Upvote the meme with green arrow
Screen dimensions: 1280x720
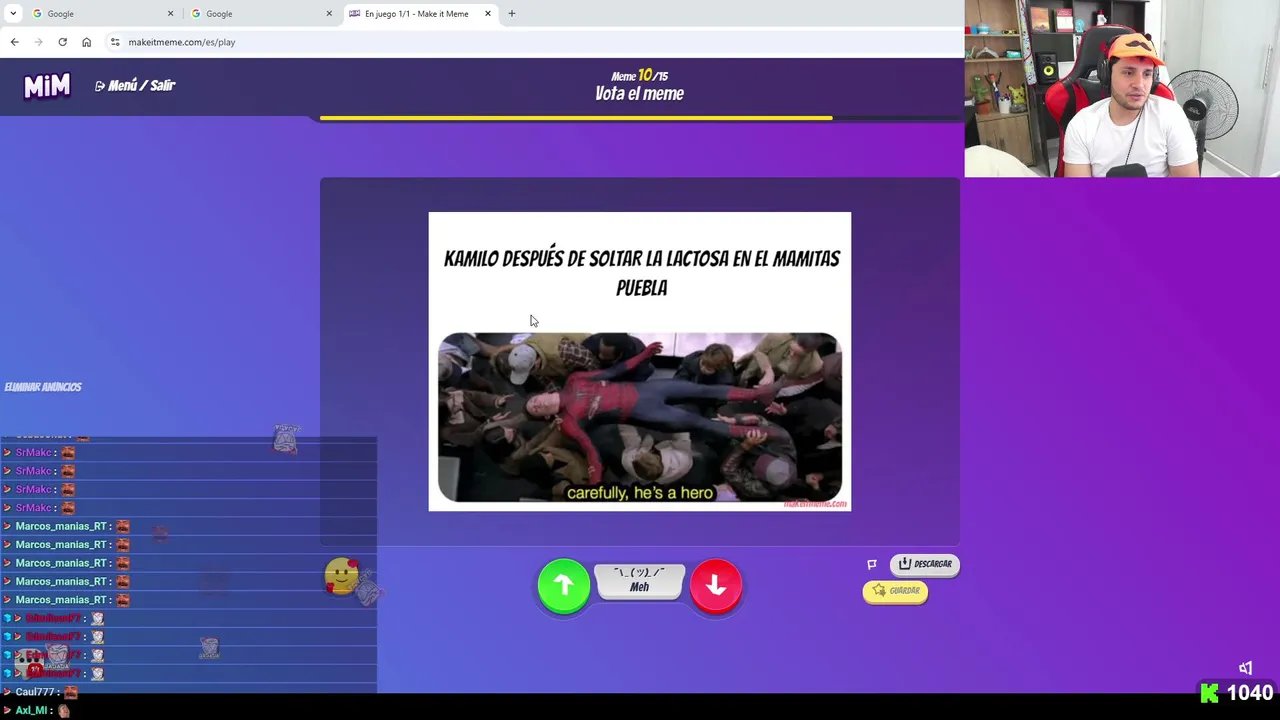pos(563,585)
